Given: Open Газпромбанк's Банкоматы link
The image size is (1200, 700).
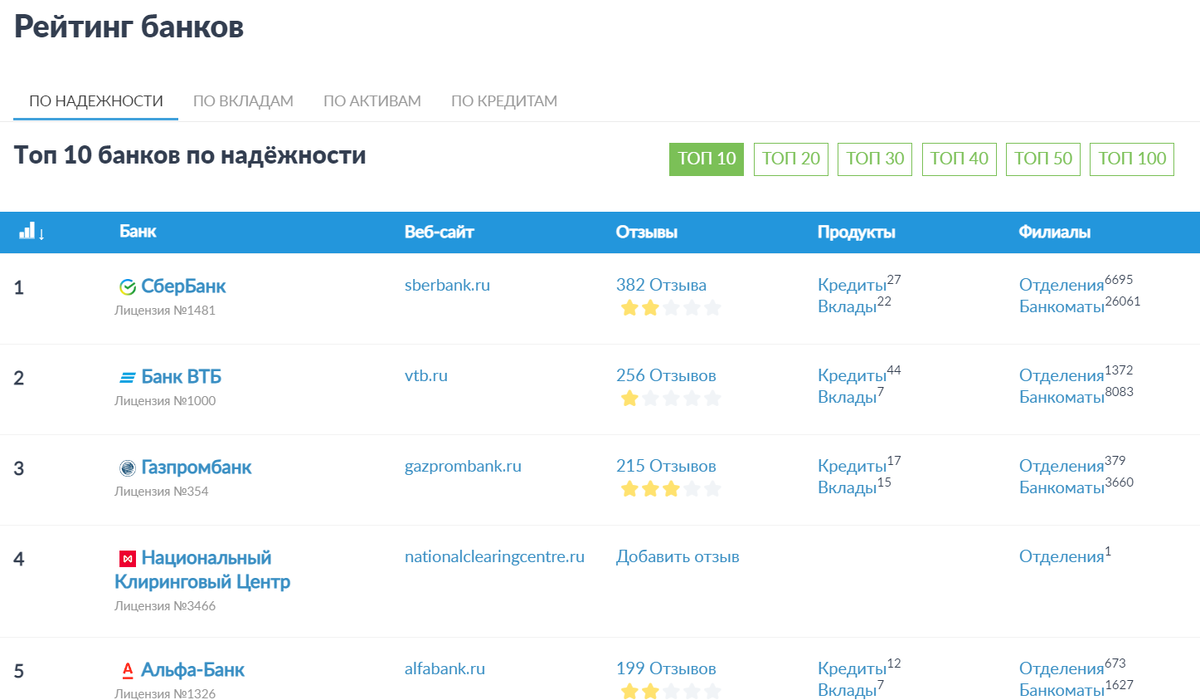Looking at the screenshot, I should click(x=1062, y=488).
